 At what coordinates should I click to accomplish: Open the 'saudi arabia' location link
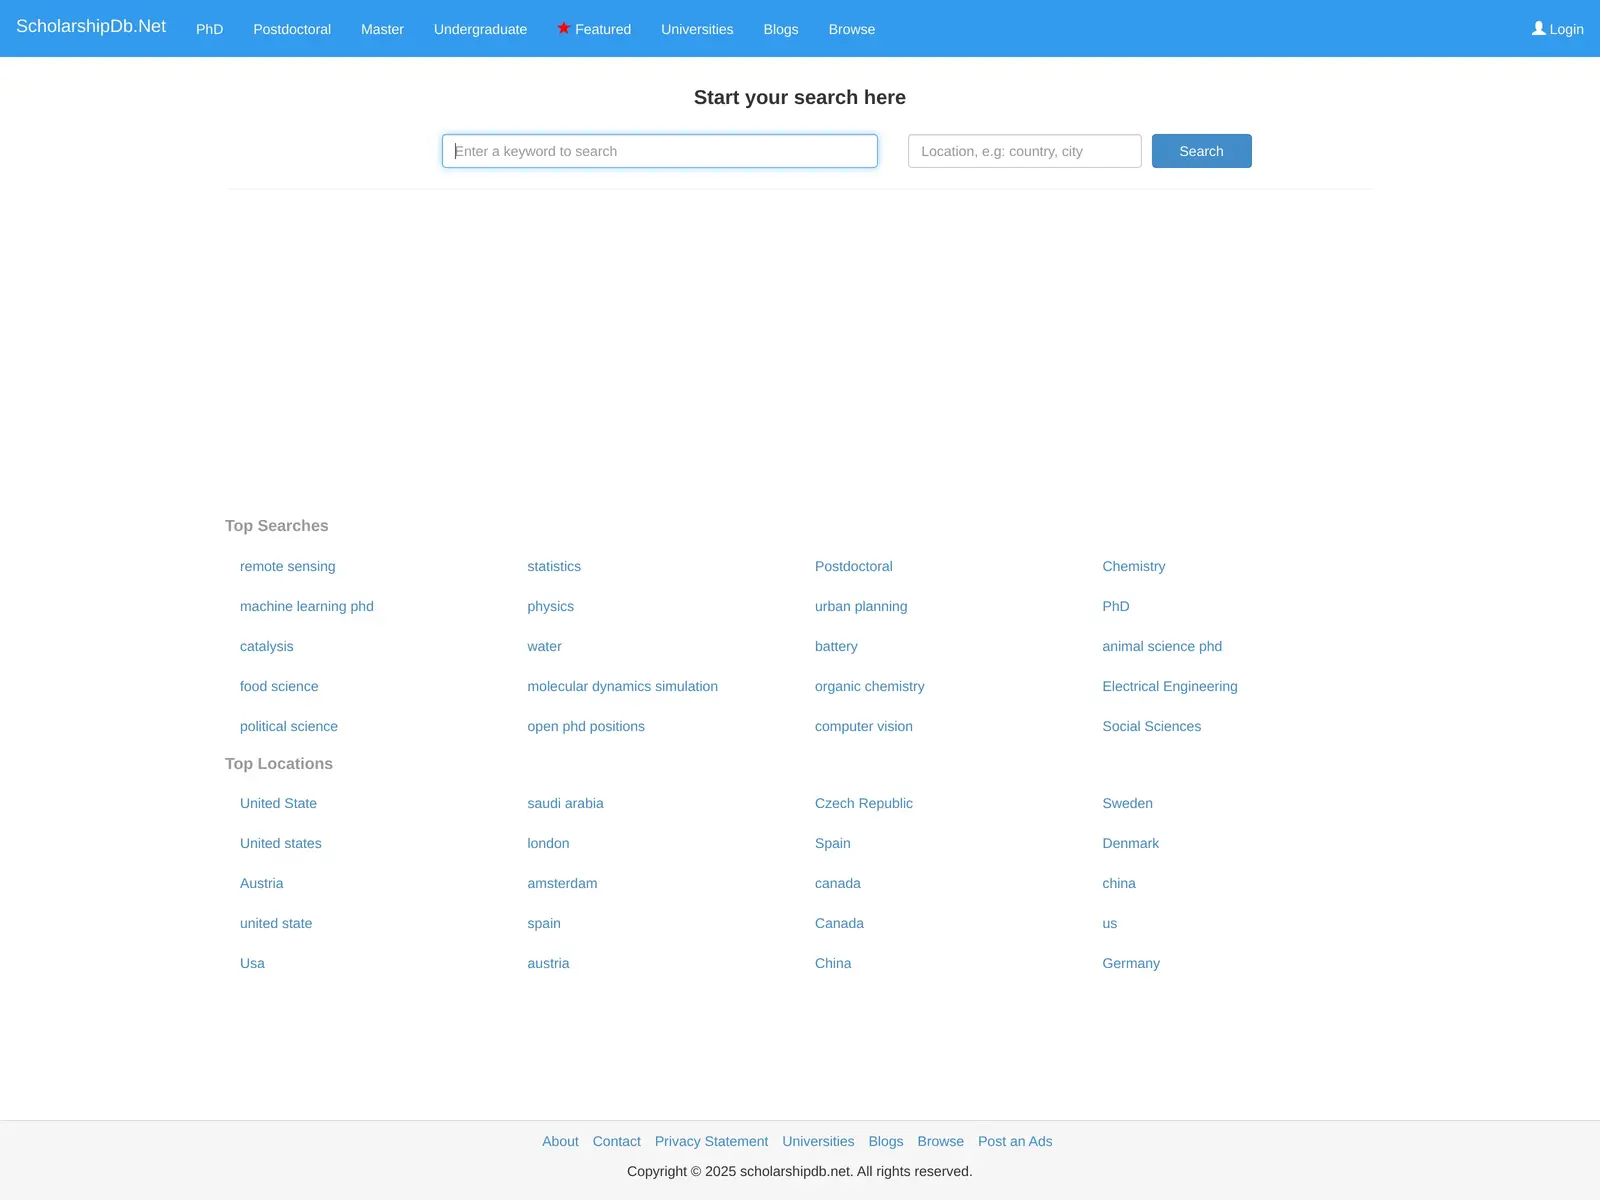566,803
